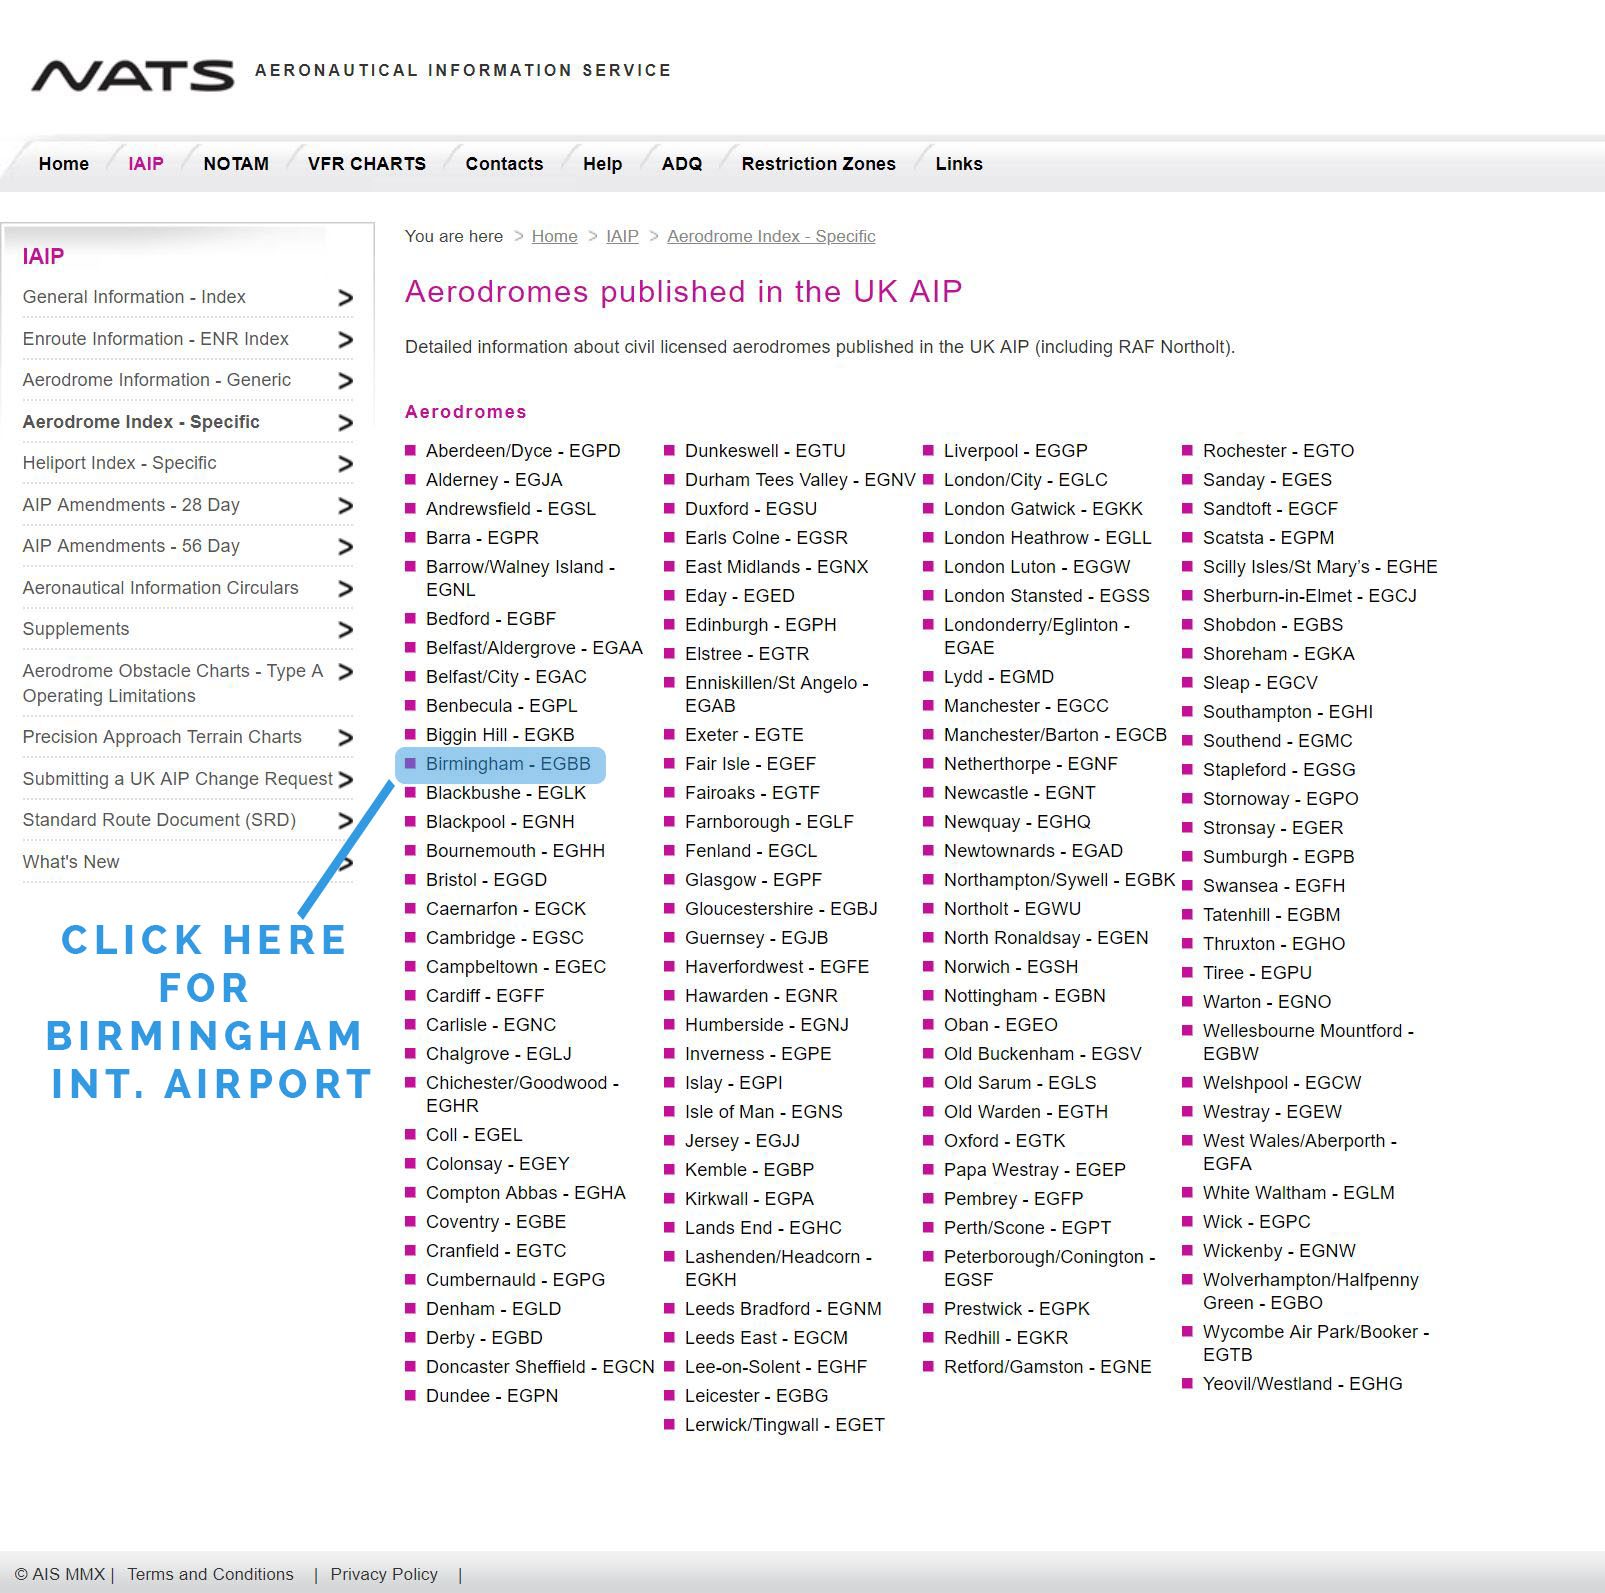Open Farnborough - EGLF entry

(769, 822)
